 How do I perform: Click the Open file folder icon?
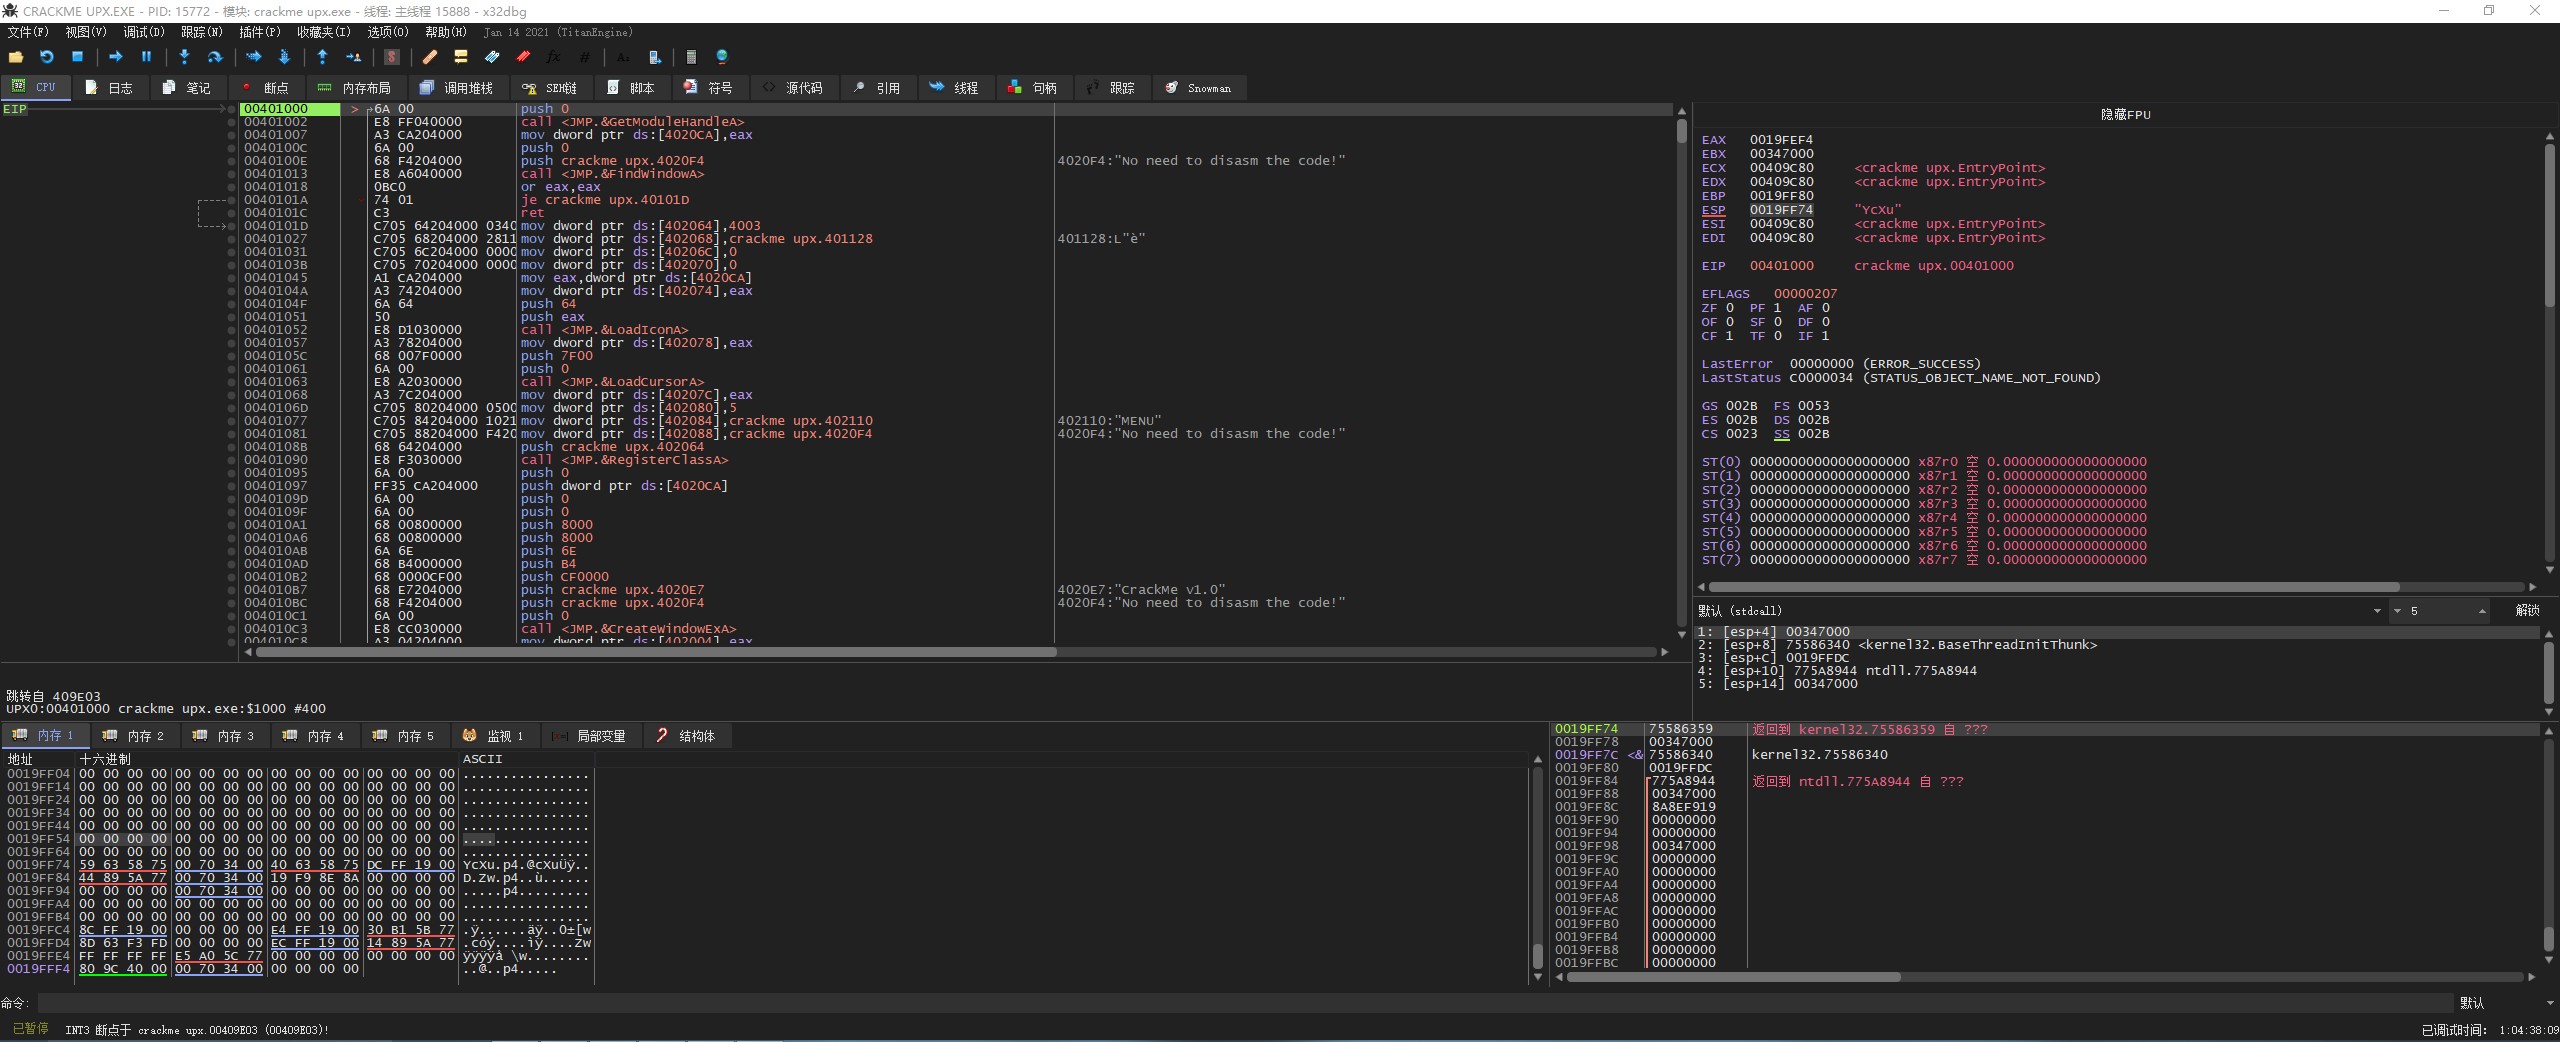point(16,57)
